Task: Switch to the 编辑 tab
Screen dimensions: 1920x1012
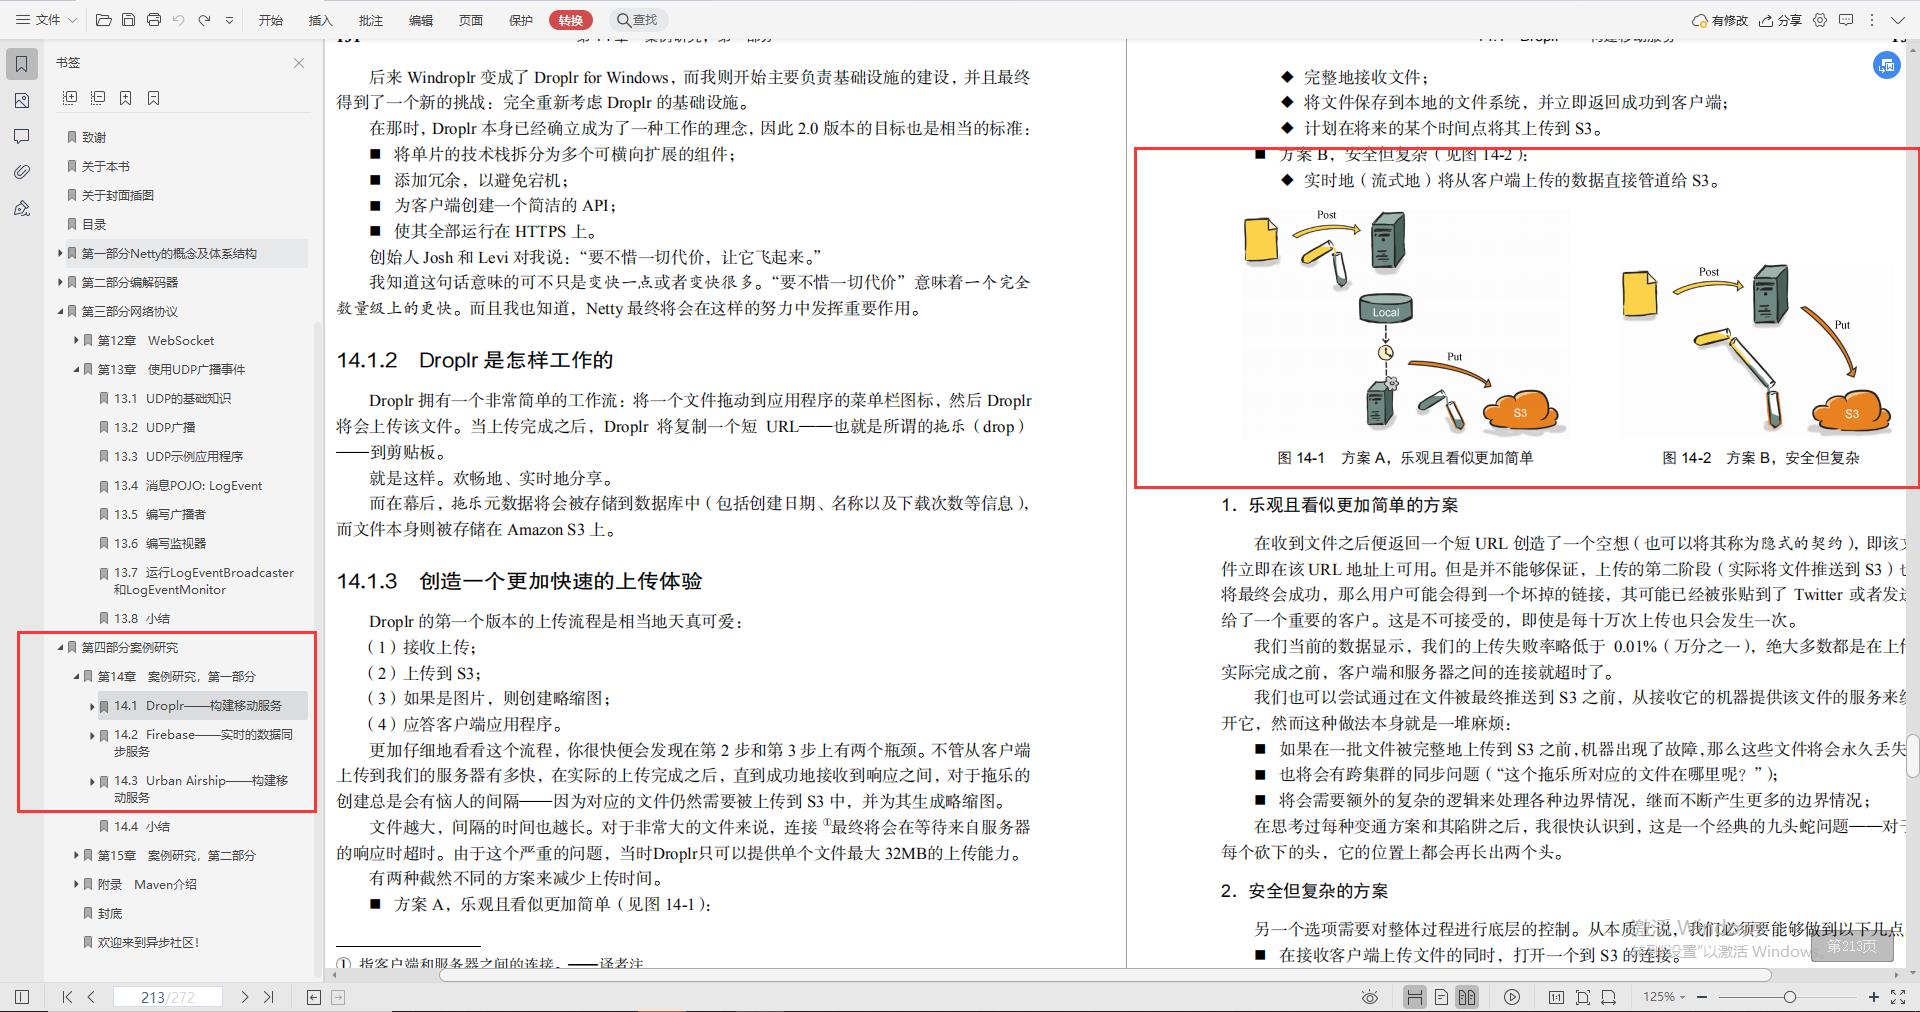Action: [421, 20]
